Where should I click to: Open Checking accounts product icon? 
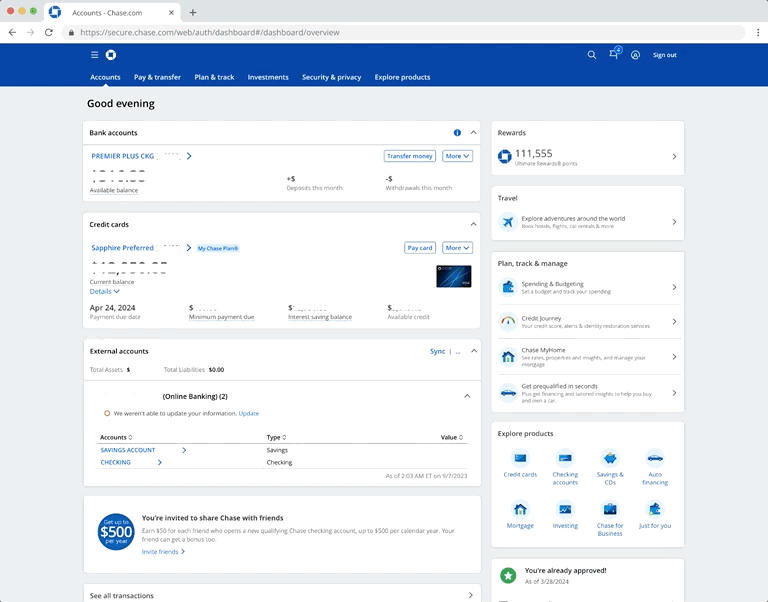pyautogui.click(x=565, y=458)
